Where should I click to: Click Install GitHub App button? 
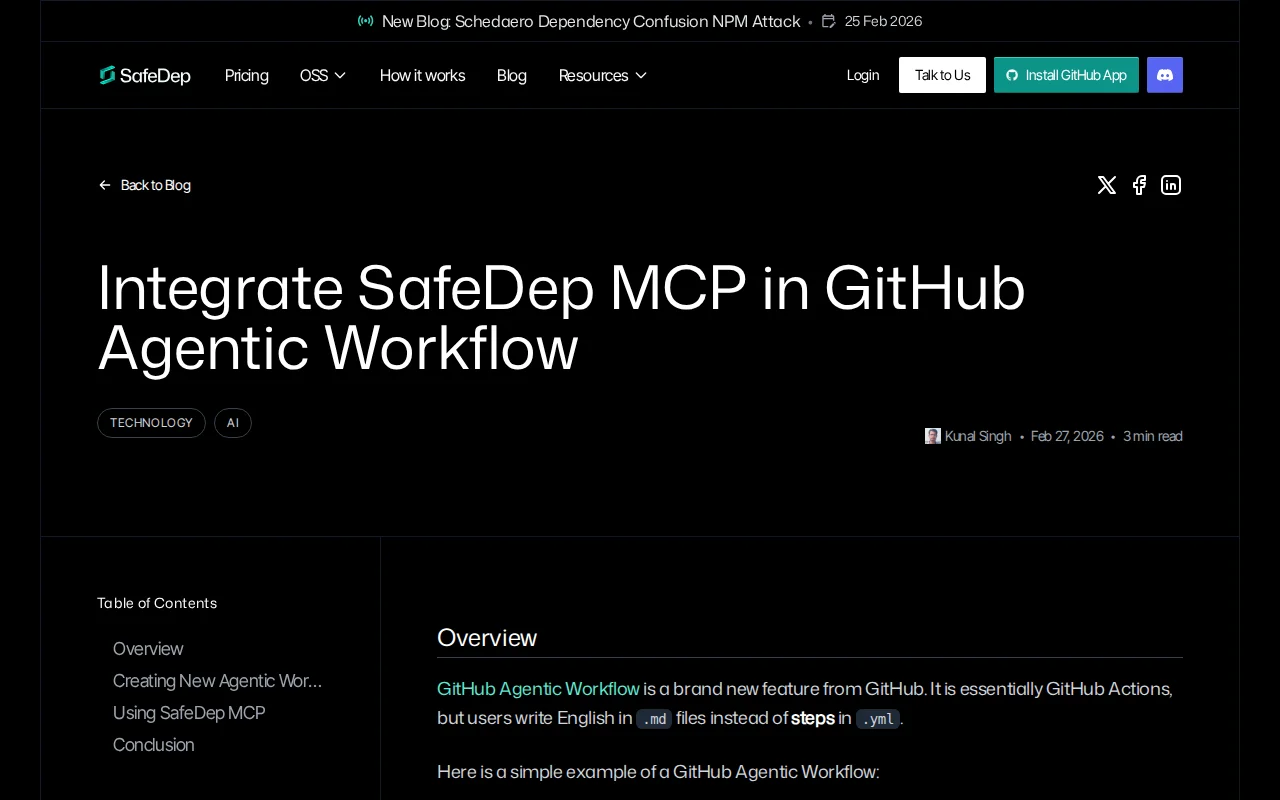(1066, 75)
